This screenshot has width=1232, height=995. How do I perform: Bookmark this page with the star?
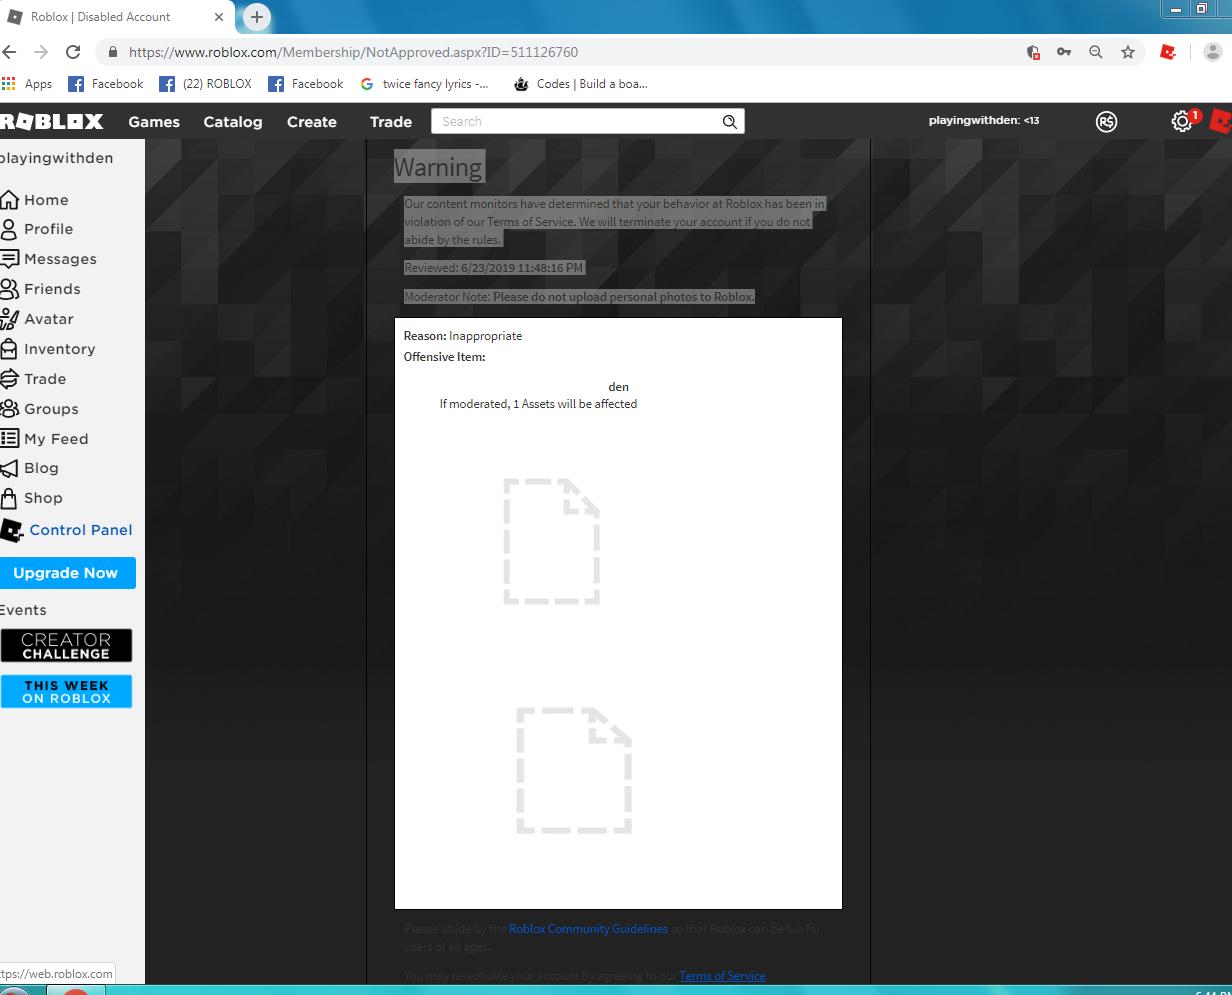(1128, 52)
